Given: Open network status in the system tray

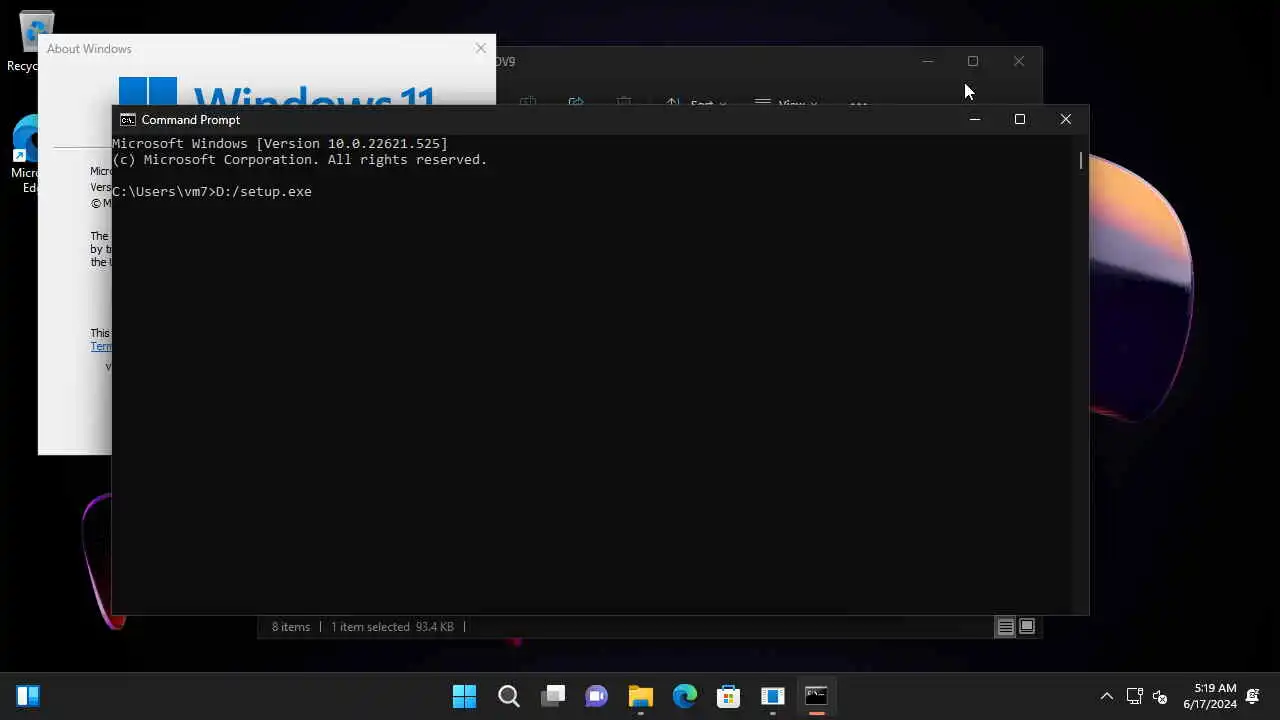Looking at the screenshot, I should [1135, 696].
